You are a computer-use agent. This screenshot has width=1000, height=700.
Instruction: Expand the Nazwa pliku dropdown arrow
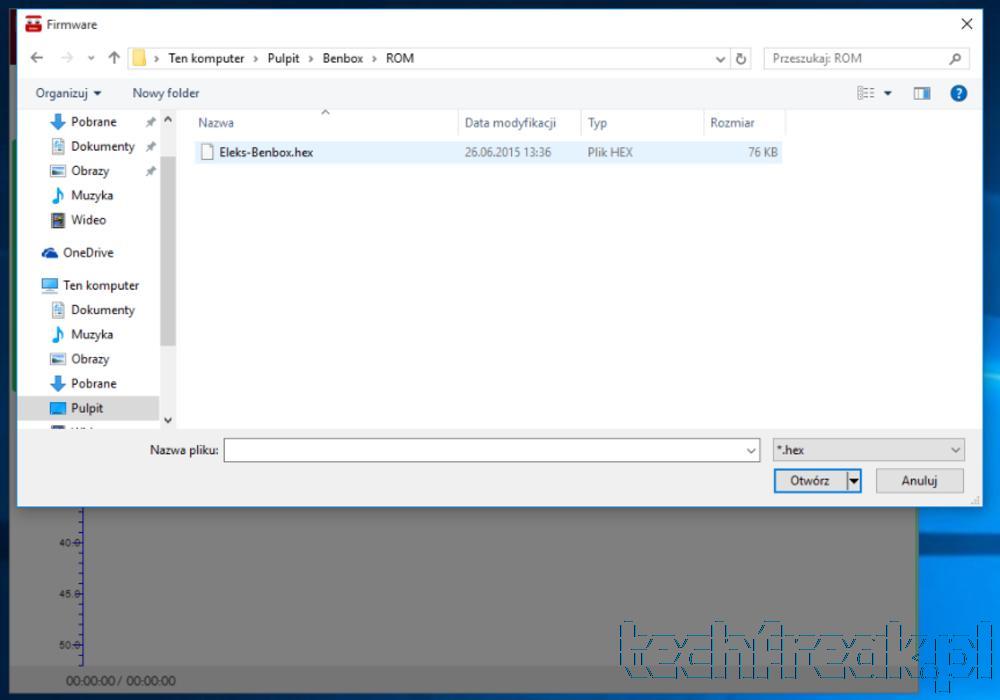(751, 451)
